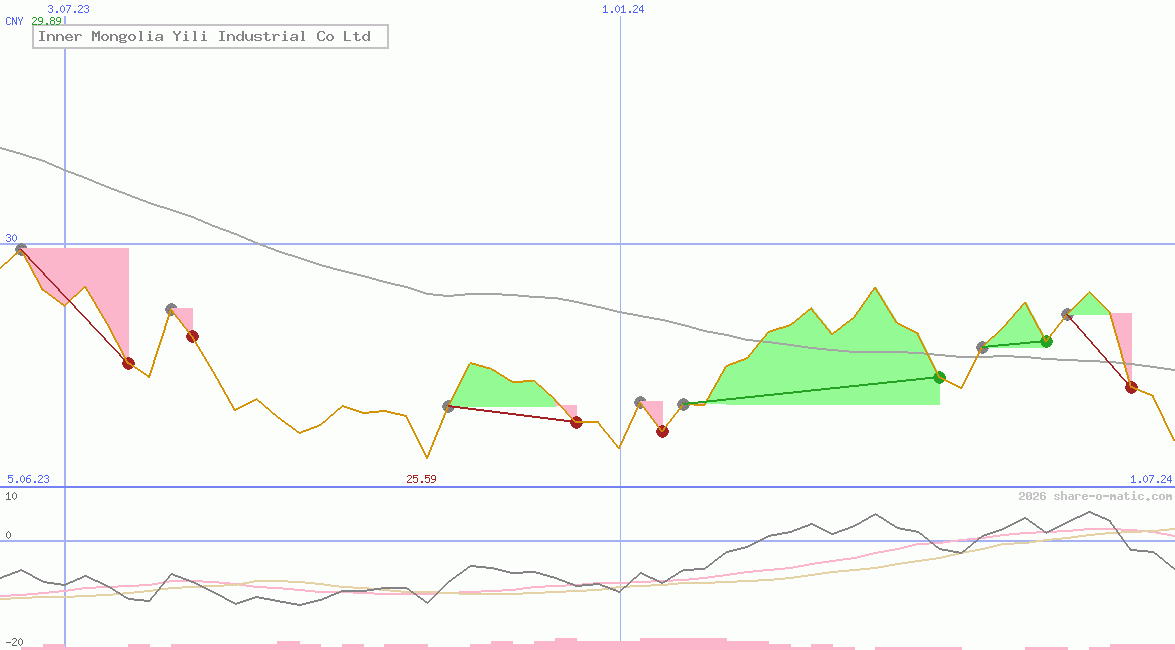The width and height of the screenshot is (1175, 650).
Task: Click the 3.07.23 date label
Action: [68, 9]
